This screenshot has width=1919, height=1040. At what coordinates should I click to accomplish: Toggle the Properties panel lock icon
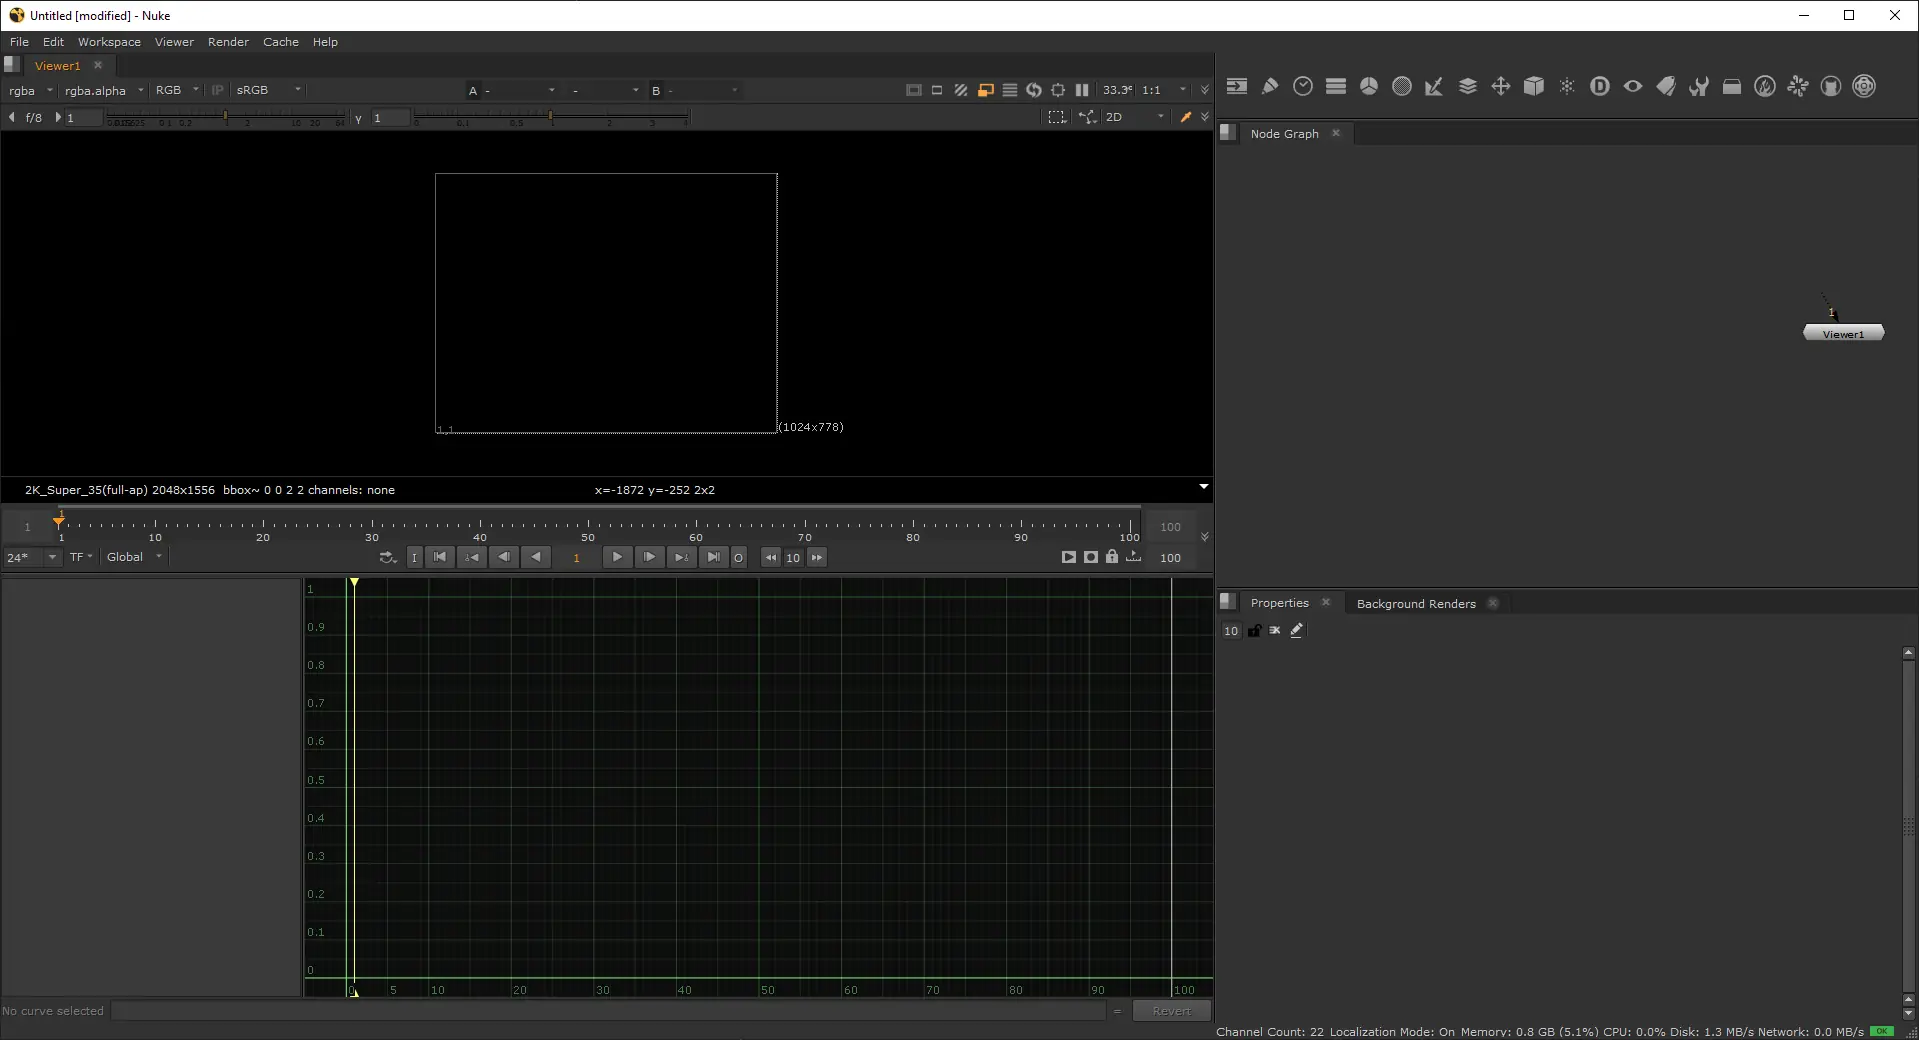(1254, 631)
